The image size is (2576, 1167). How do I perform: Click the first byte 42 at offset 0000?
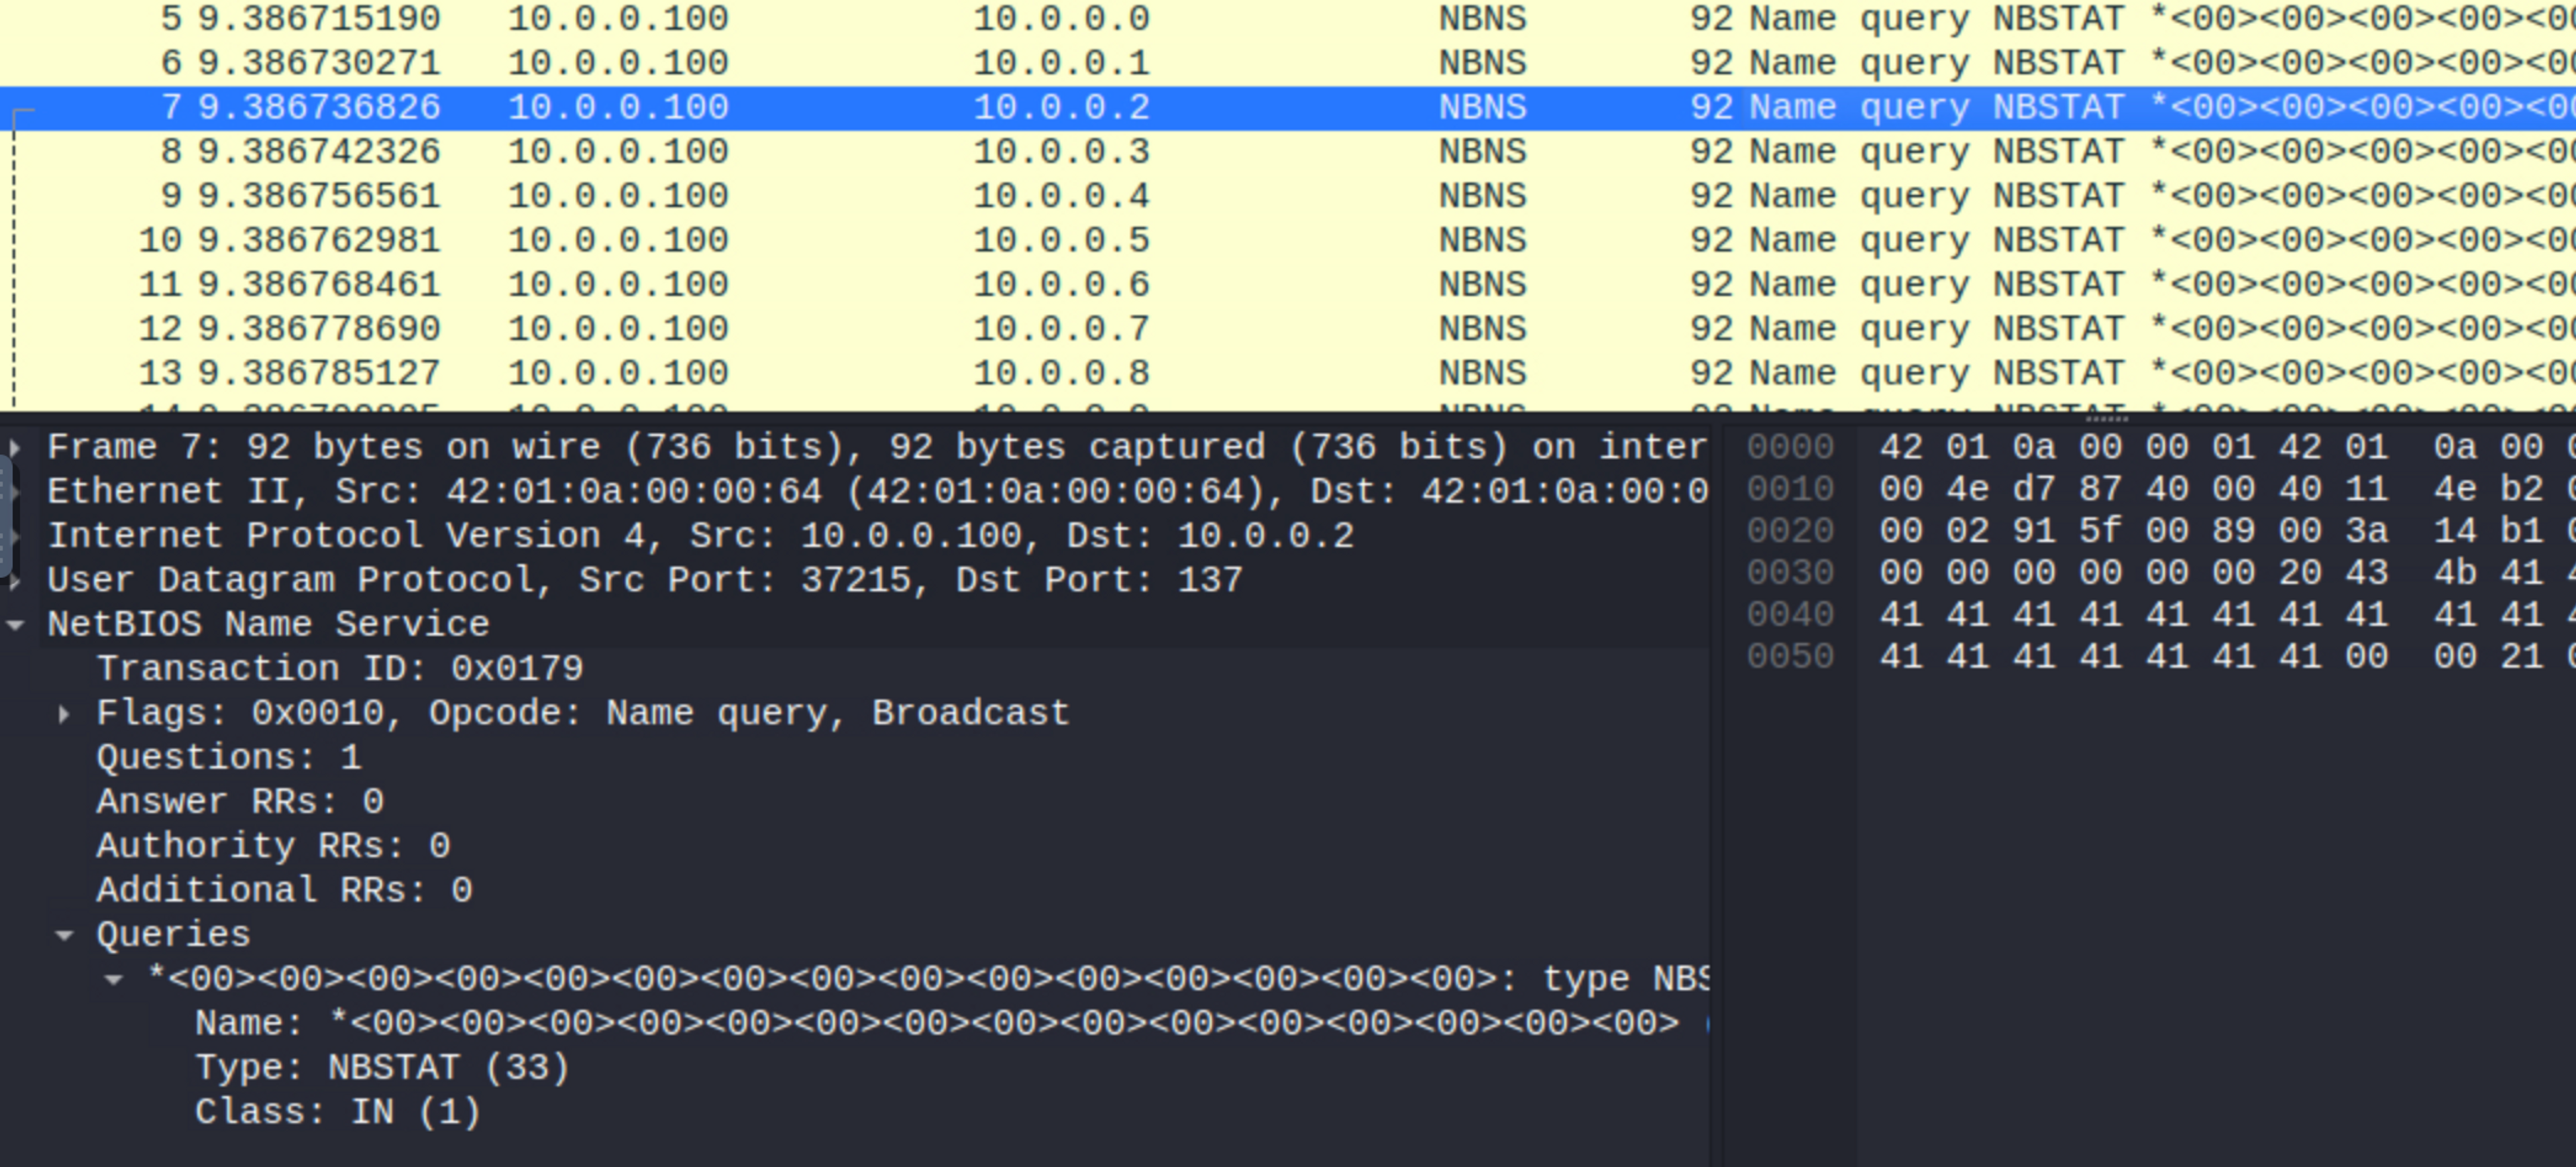tap(1901, 447)
